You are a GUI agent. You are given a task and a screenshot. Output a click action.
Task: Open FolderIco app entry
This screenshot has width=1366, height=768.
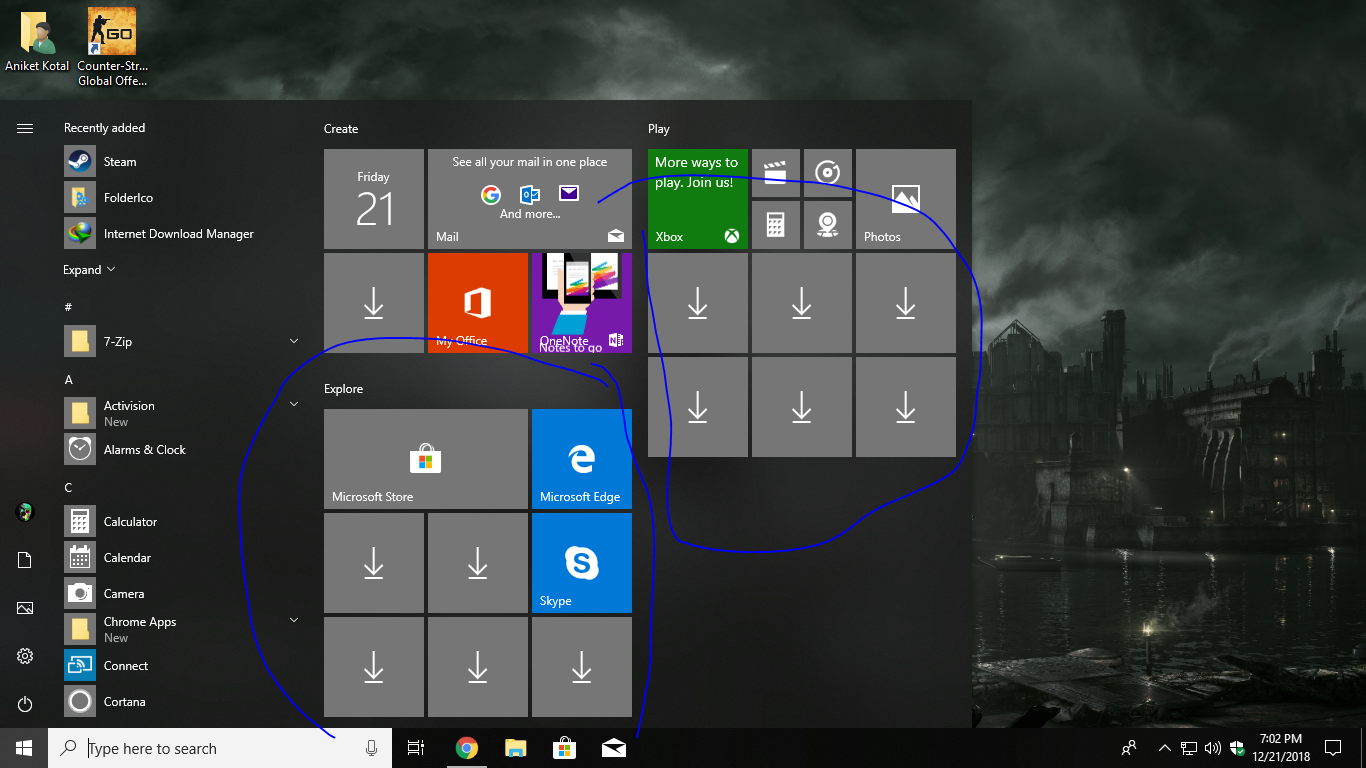(180, 198)
